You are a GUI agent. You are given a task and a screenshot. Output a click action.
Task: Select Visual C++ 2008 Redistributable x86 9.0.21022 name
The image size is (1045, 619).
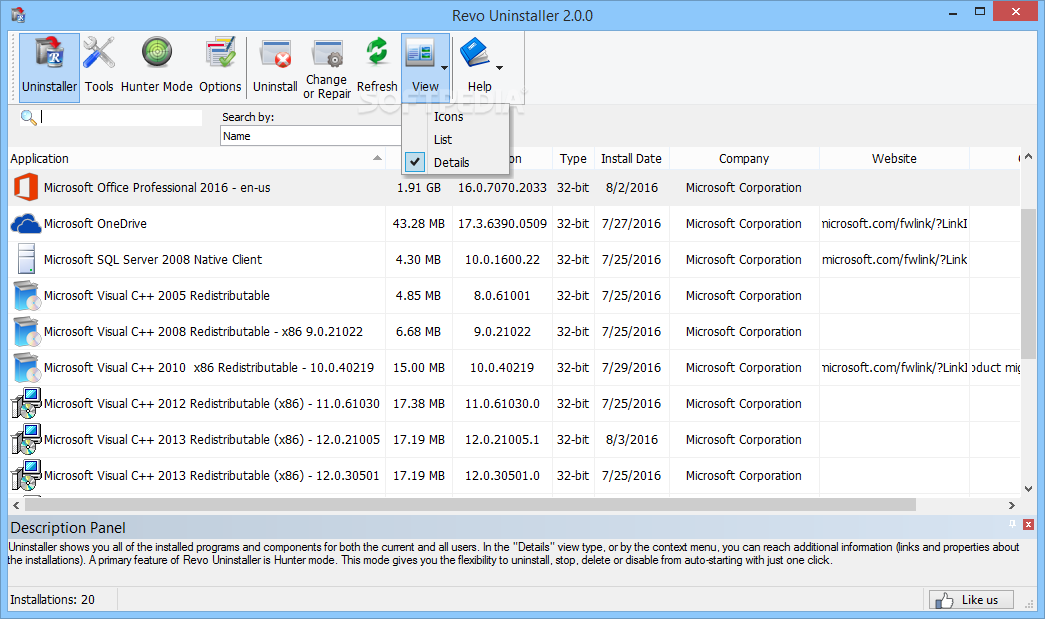click(x=203, y=331)
